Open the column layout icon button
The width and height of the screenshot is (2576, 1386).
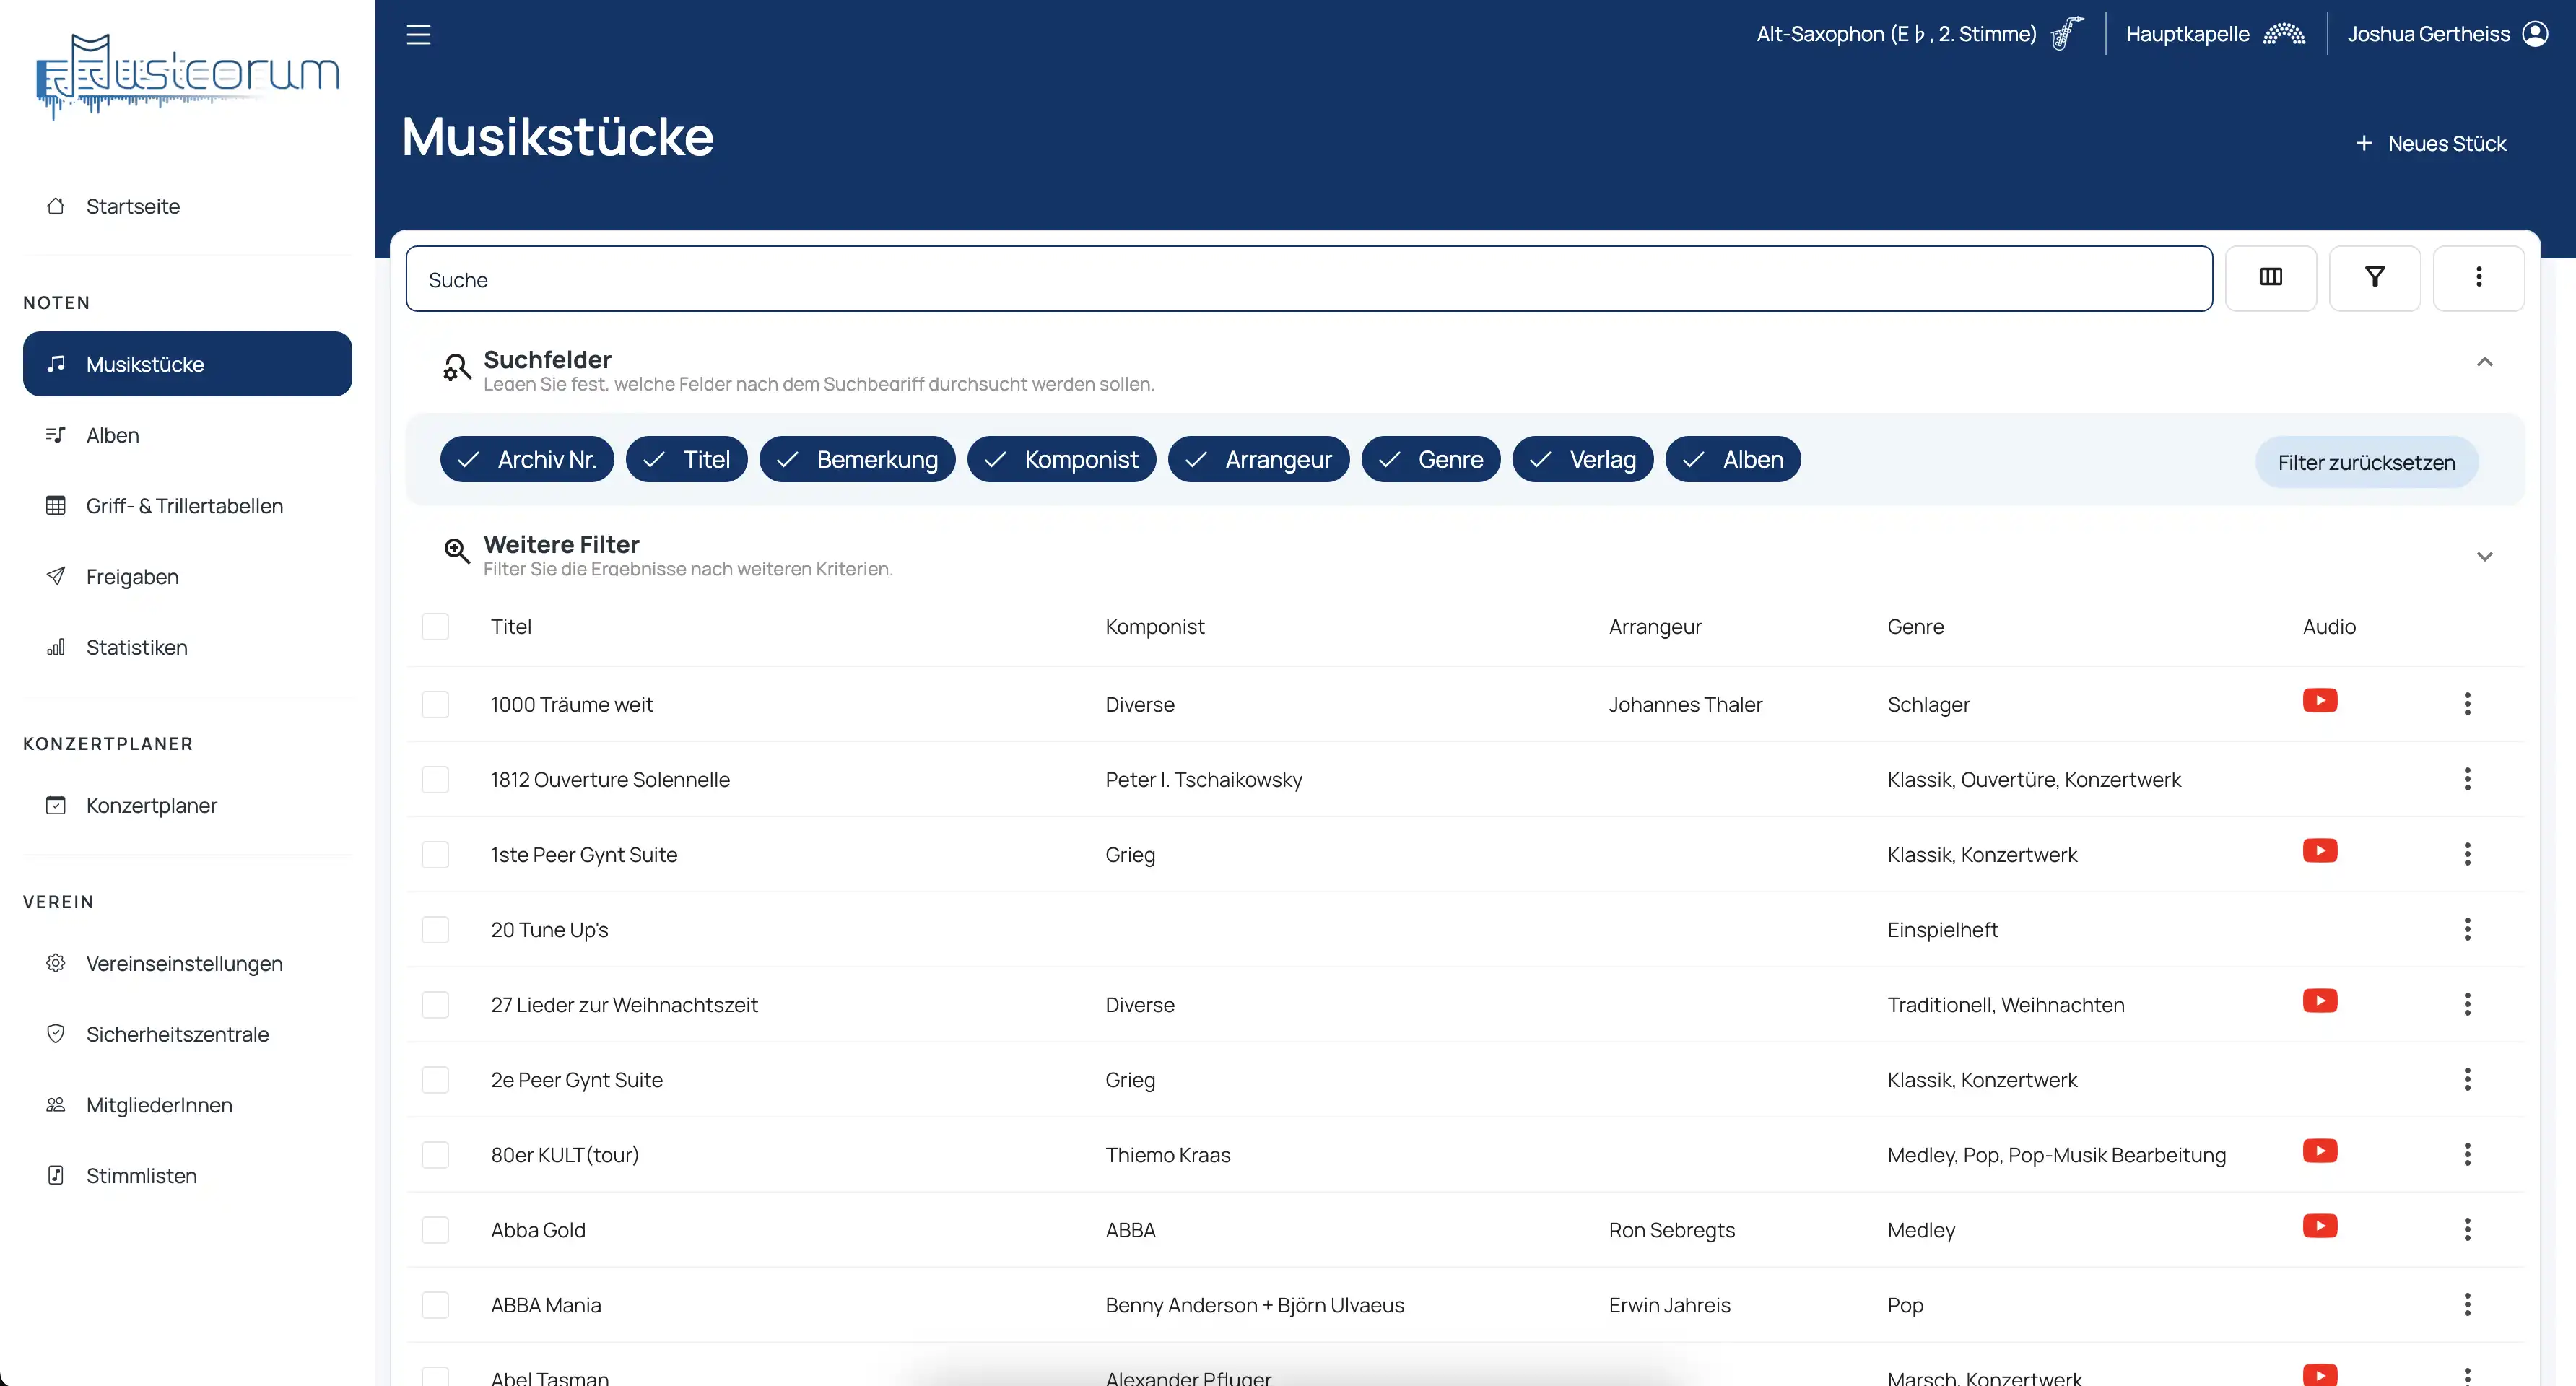point(2270,277)
